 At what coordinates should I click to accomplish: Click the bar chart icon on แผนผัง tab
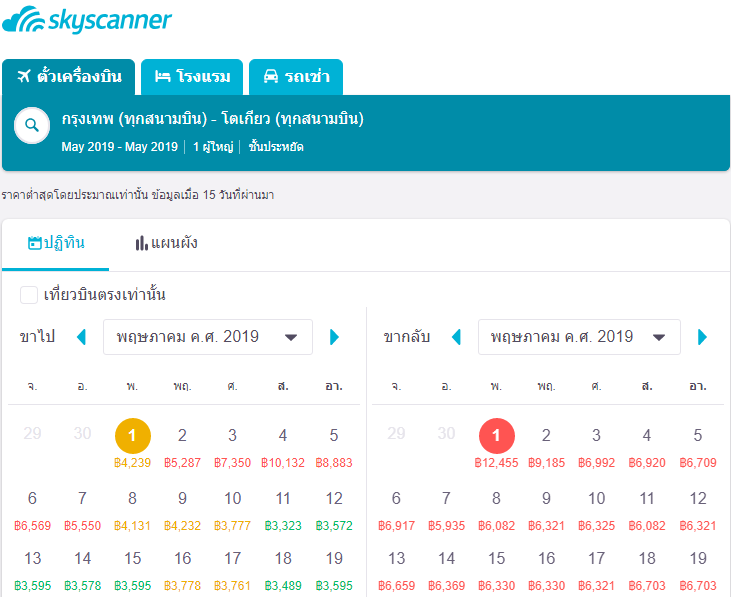click(141, 243)
